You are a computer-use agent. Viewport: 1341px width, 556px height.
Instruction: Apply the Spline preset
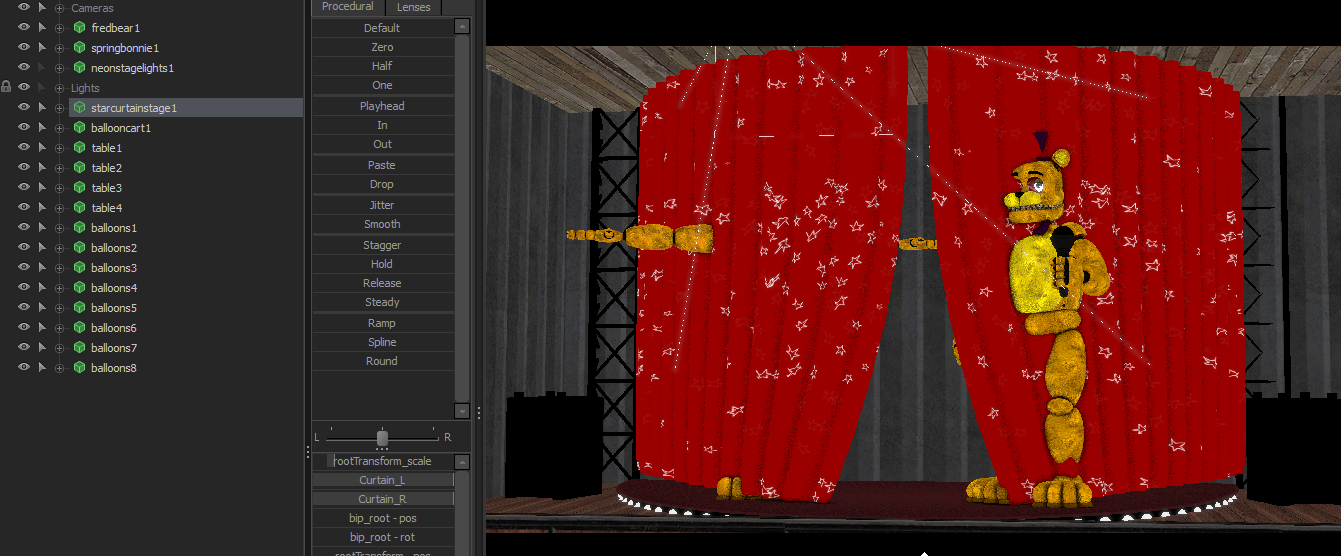click(382, 342)
